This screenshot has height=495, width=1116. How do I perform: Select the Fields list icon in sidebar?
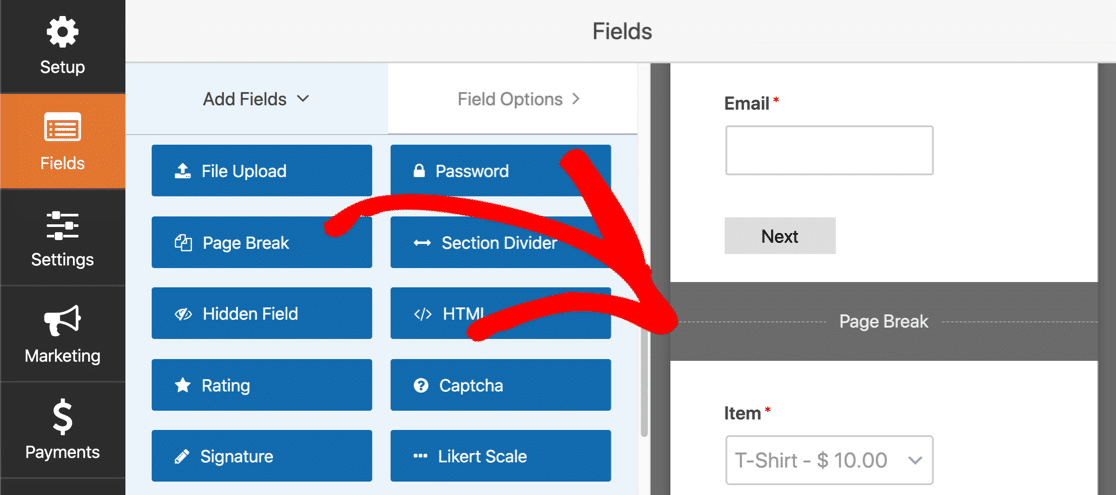pyautogui.click(x=62, y=127)
